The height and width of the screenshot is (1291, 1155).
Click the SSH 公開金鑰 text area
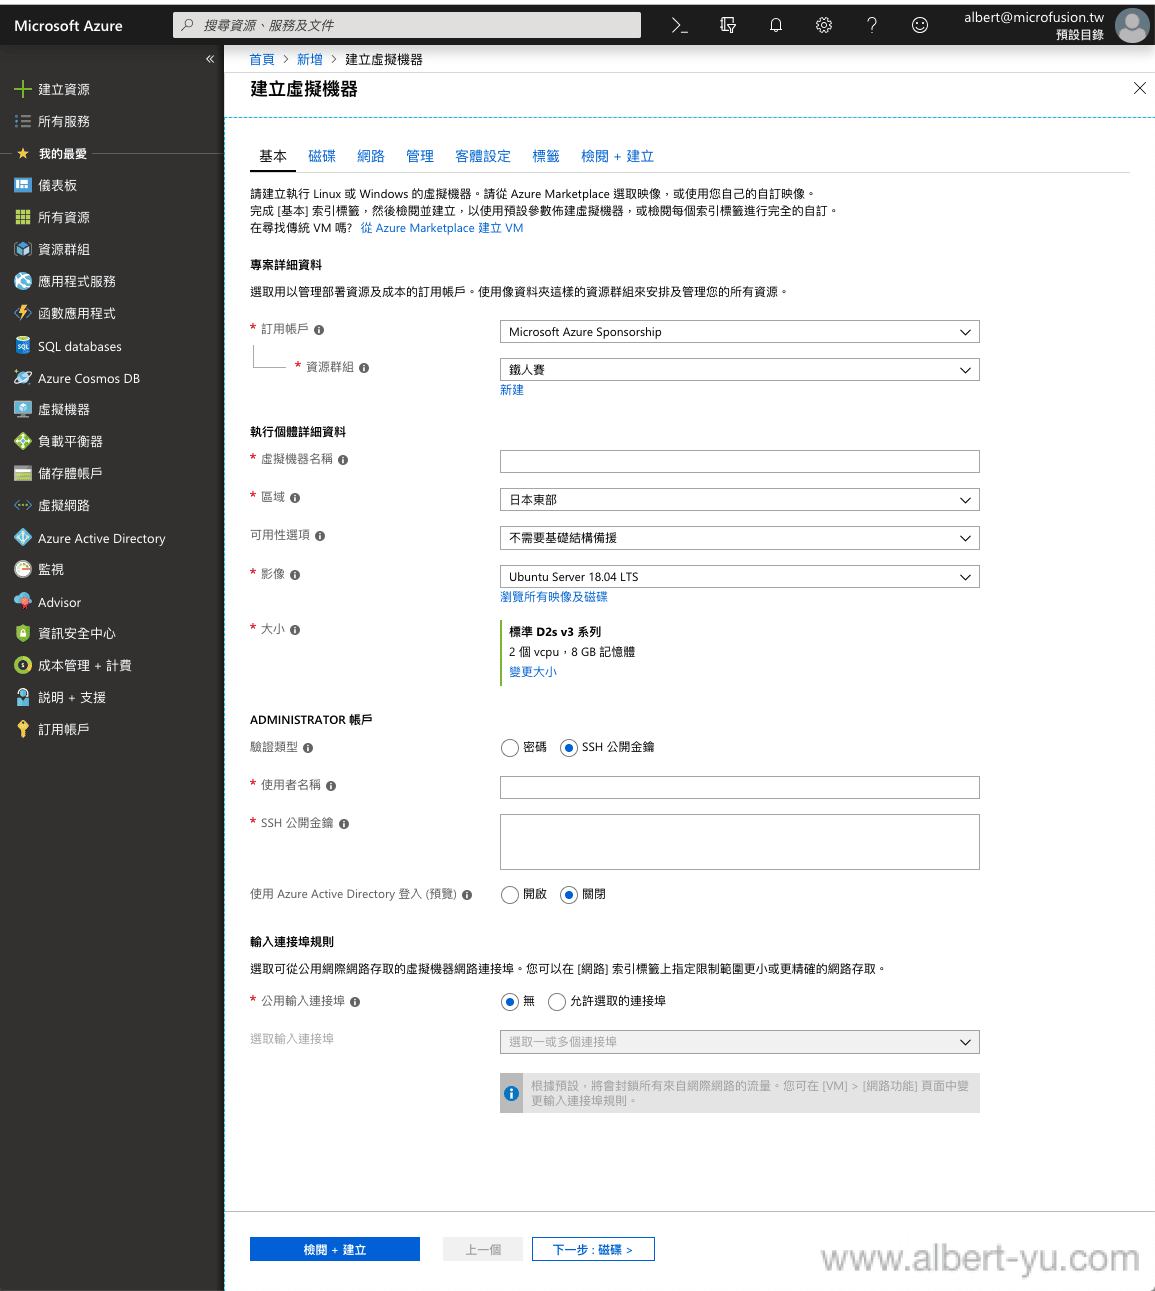pos(739,842)
